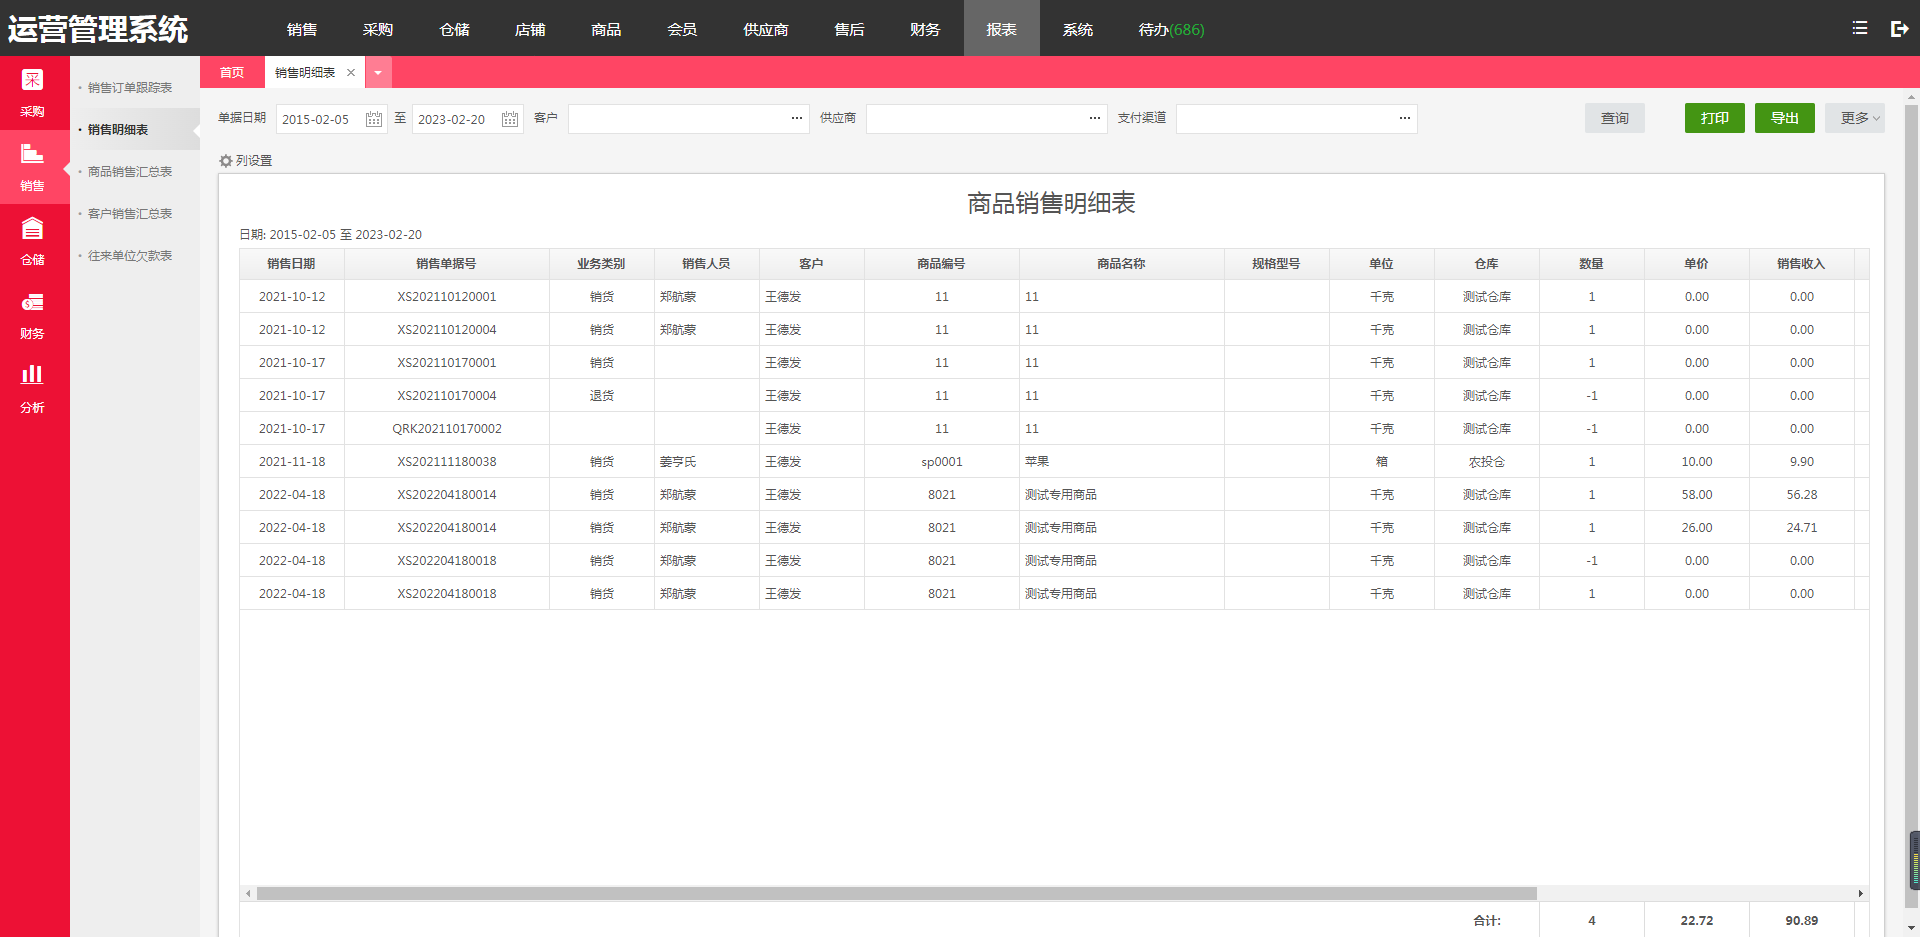1920x937 pixels.
Task: Open the 商品 top menu
Action: pos(606,29)
